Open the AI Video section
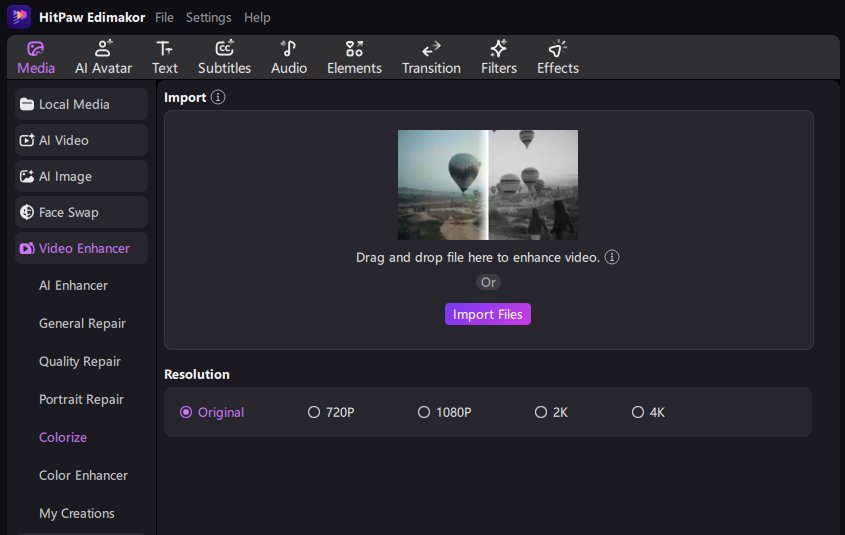This screenshot has height=535, width=845. pyautogui.click(x=81, y=140)
